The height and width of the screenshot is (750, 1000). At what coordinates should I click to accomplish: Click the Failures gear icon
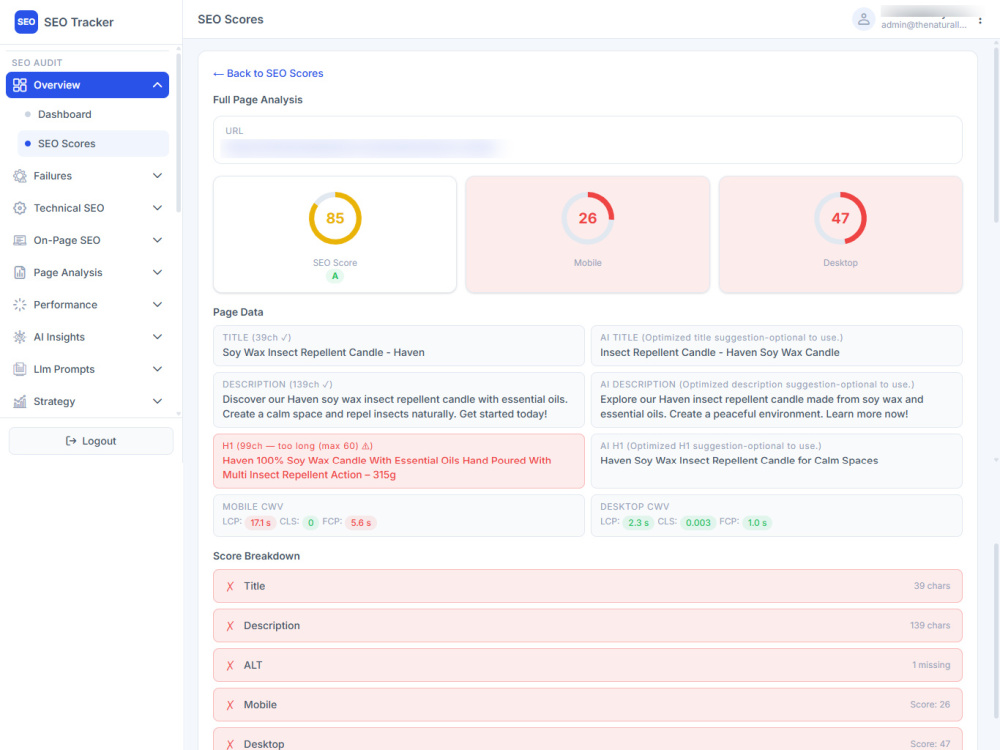point(20,176)
